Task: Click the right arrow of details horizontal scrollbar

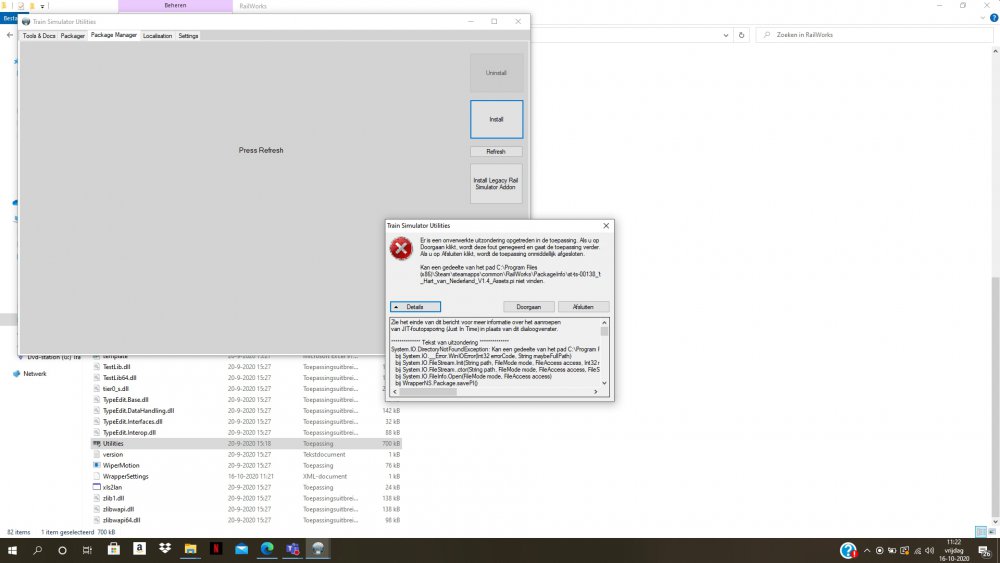Action: pos(596,391)
